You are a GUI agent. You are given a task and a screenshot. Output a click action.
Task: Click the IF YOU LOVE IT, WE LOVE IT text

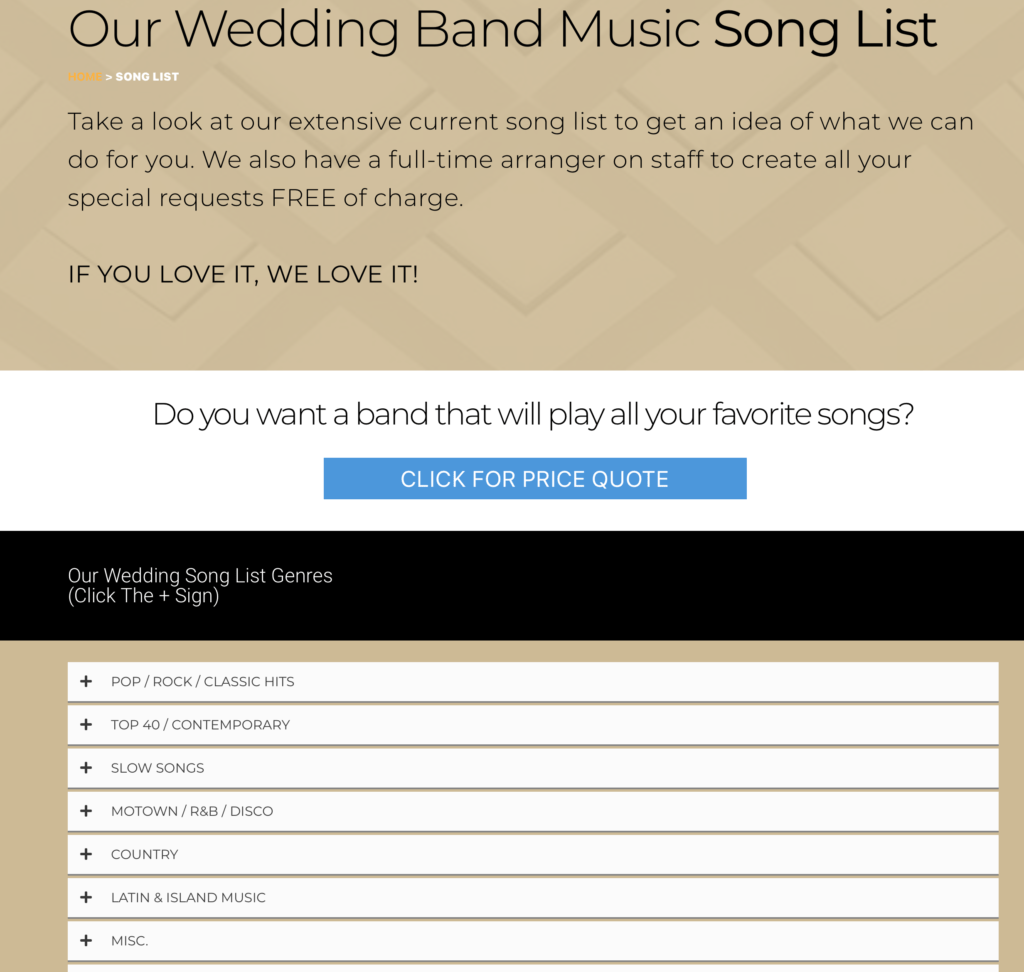click(243, 274)
